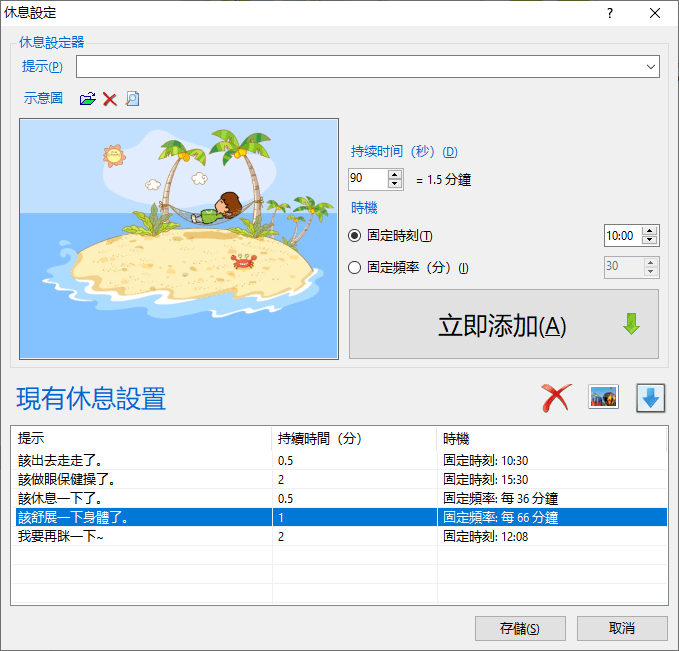Open image file for 示意圖

87,99
